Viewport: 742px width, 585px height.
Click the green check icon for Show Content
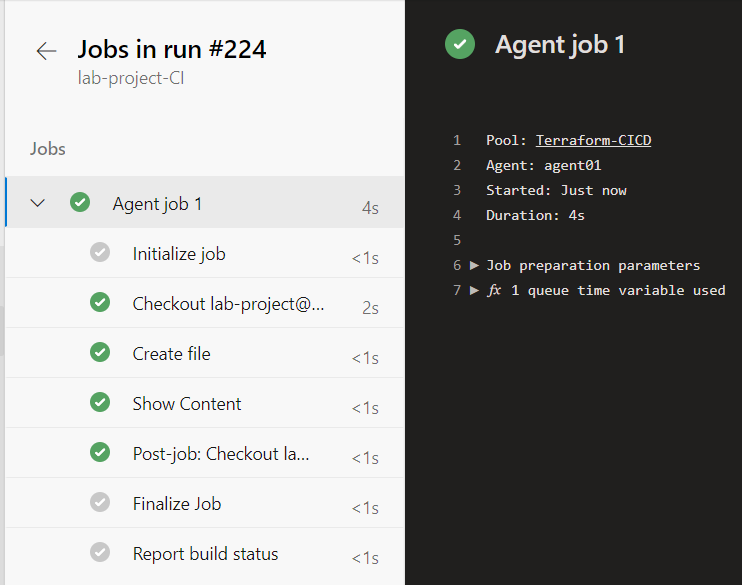(x=100, y=402)
